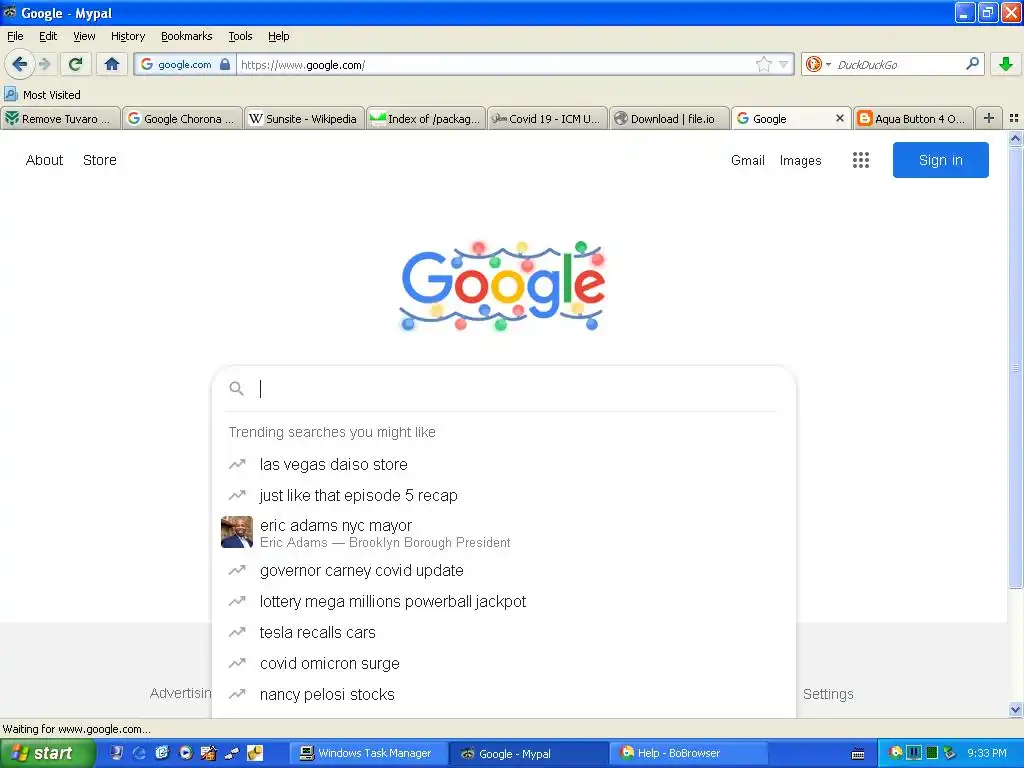Open the Tools menu
This screenshot has width=1024, height=768.
(x=240, y=36)
